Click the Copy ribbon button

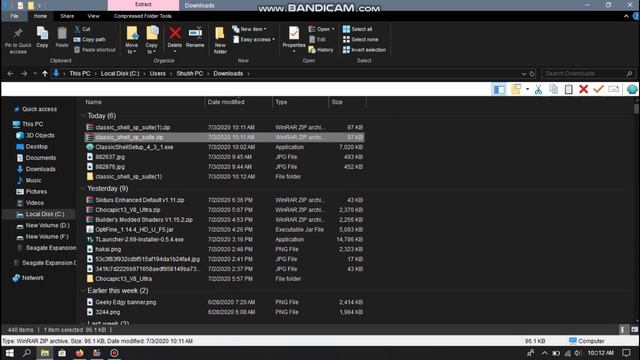(42, 38)
